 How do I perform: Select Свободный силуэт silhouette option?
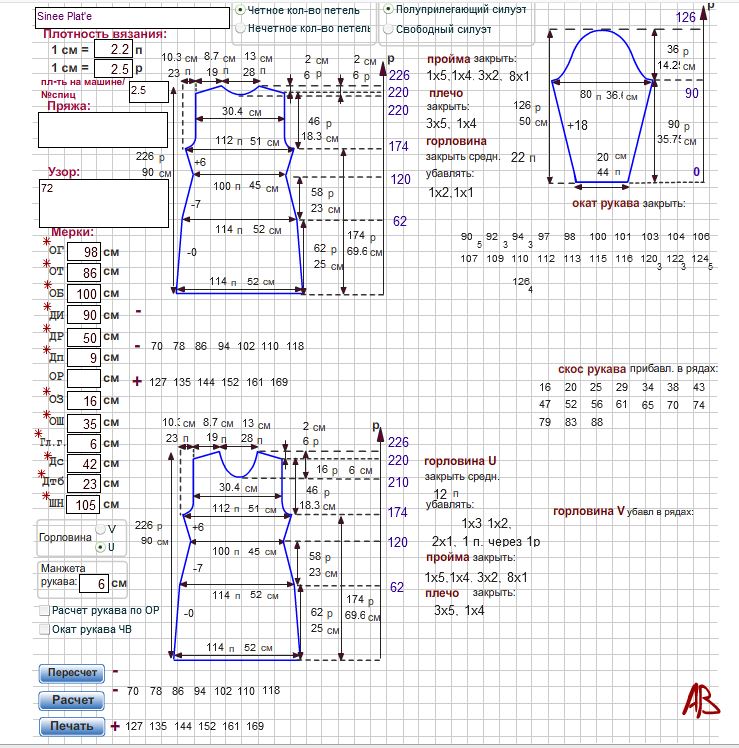(x=389, y=29)
